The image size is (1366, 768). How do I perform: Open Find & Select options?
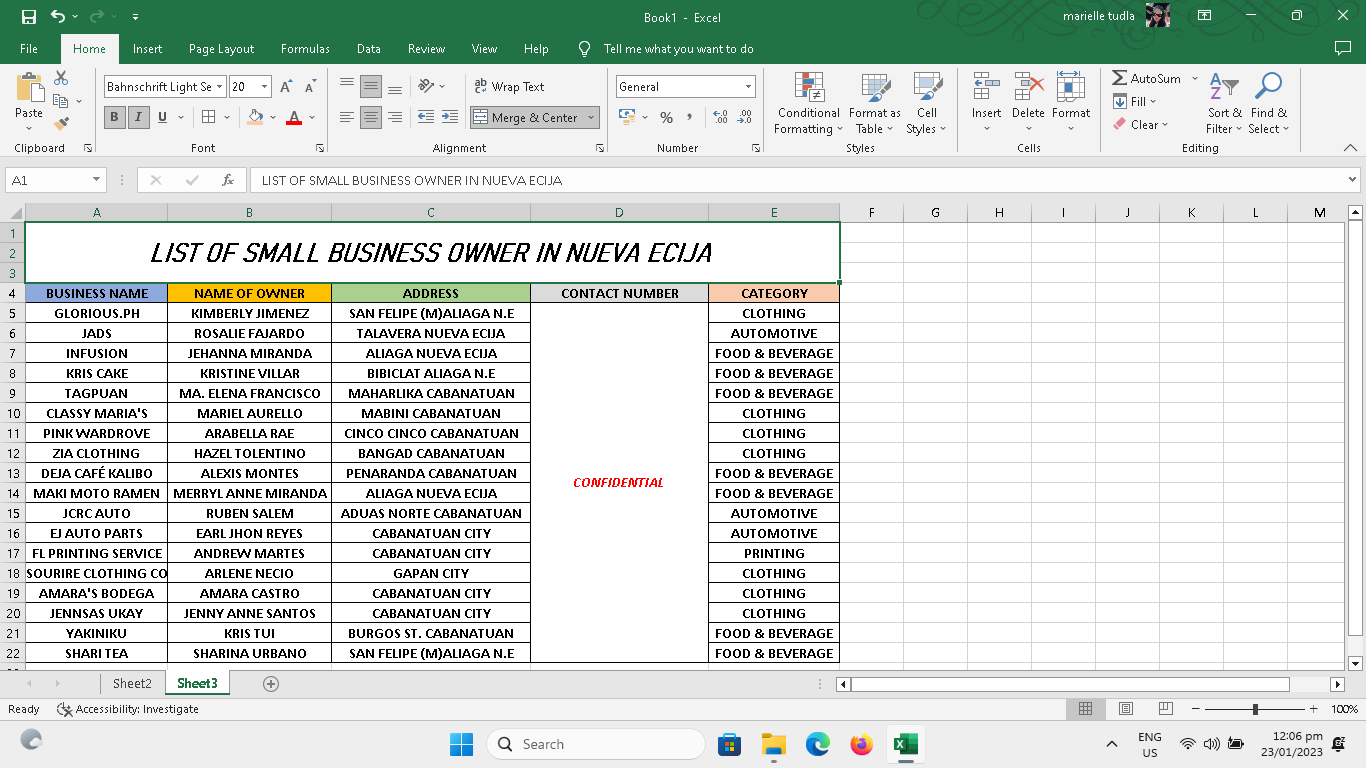(1269, 103)
